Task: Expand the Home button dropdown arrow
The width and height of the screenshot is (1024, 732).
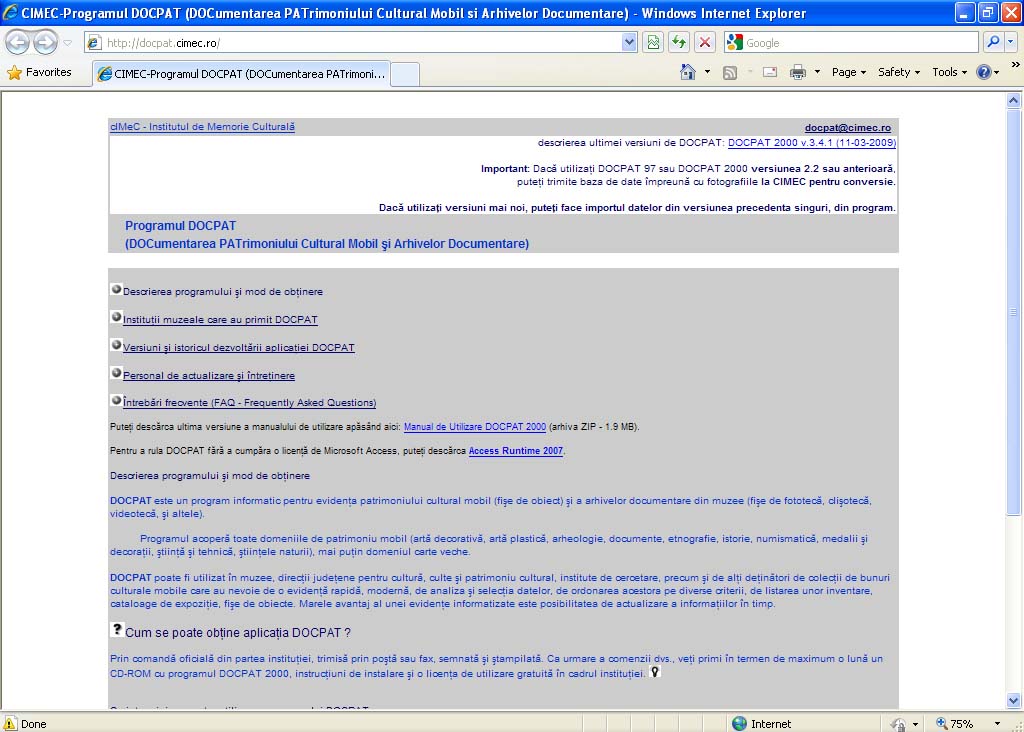Action: tap(707, 72)
